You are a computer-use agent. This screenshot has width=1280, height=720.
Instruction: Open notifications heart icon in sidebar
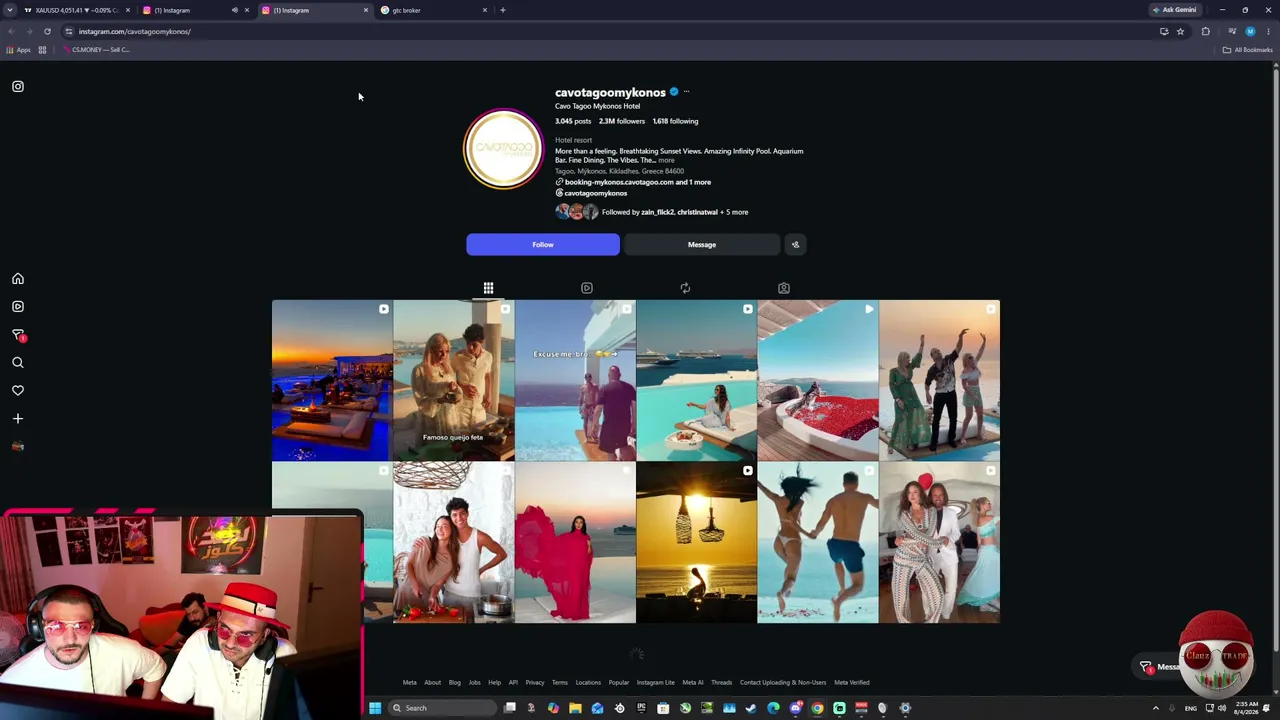[x=18, y=391]
